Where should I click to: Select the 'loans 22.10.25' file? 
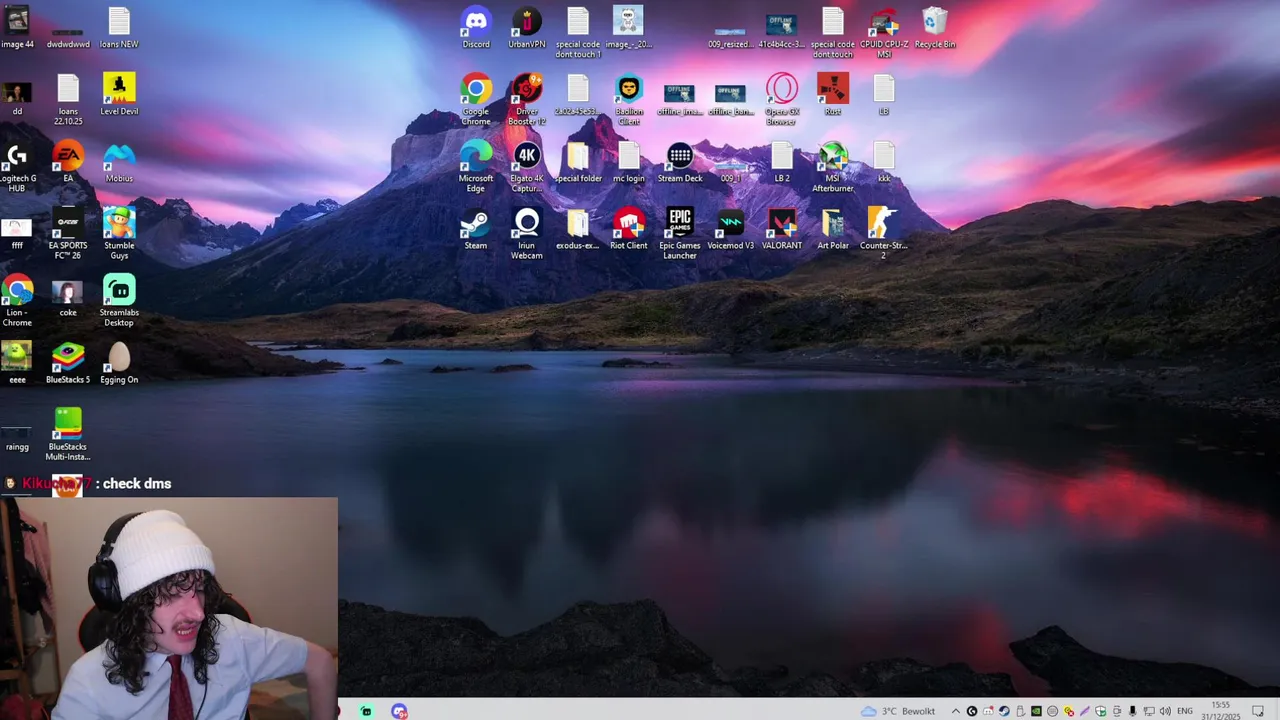68,99
